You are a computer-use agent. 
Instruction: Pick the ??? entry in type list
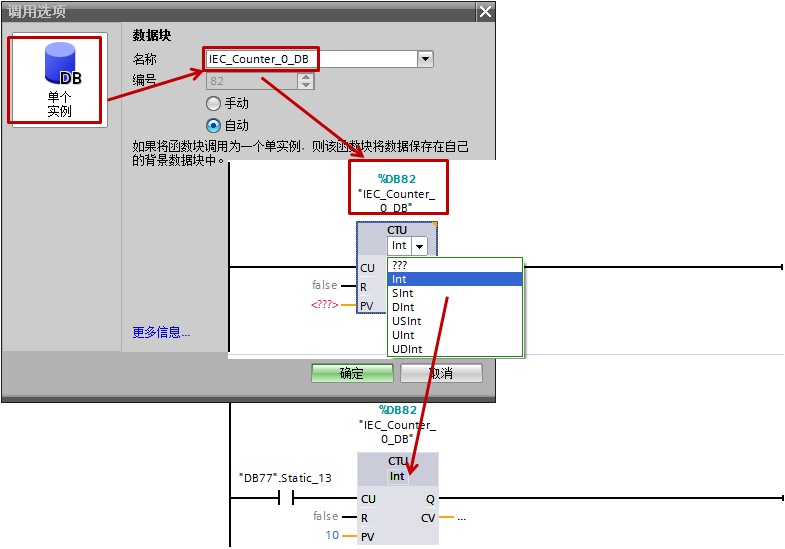(455, 265)
